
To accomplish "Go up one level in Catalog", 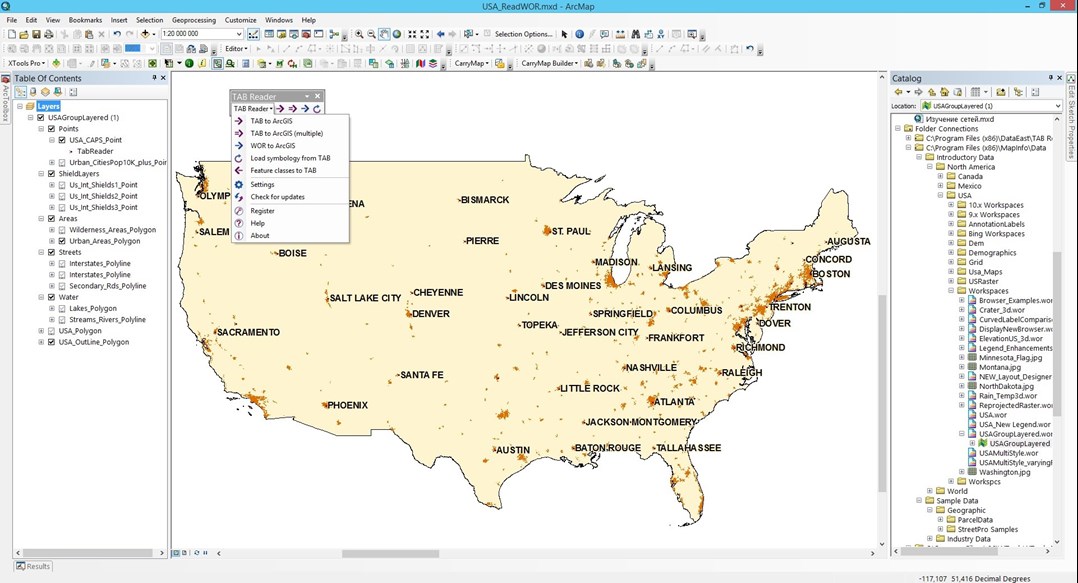I will (932, 91).
